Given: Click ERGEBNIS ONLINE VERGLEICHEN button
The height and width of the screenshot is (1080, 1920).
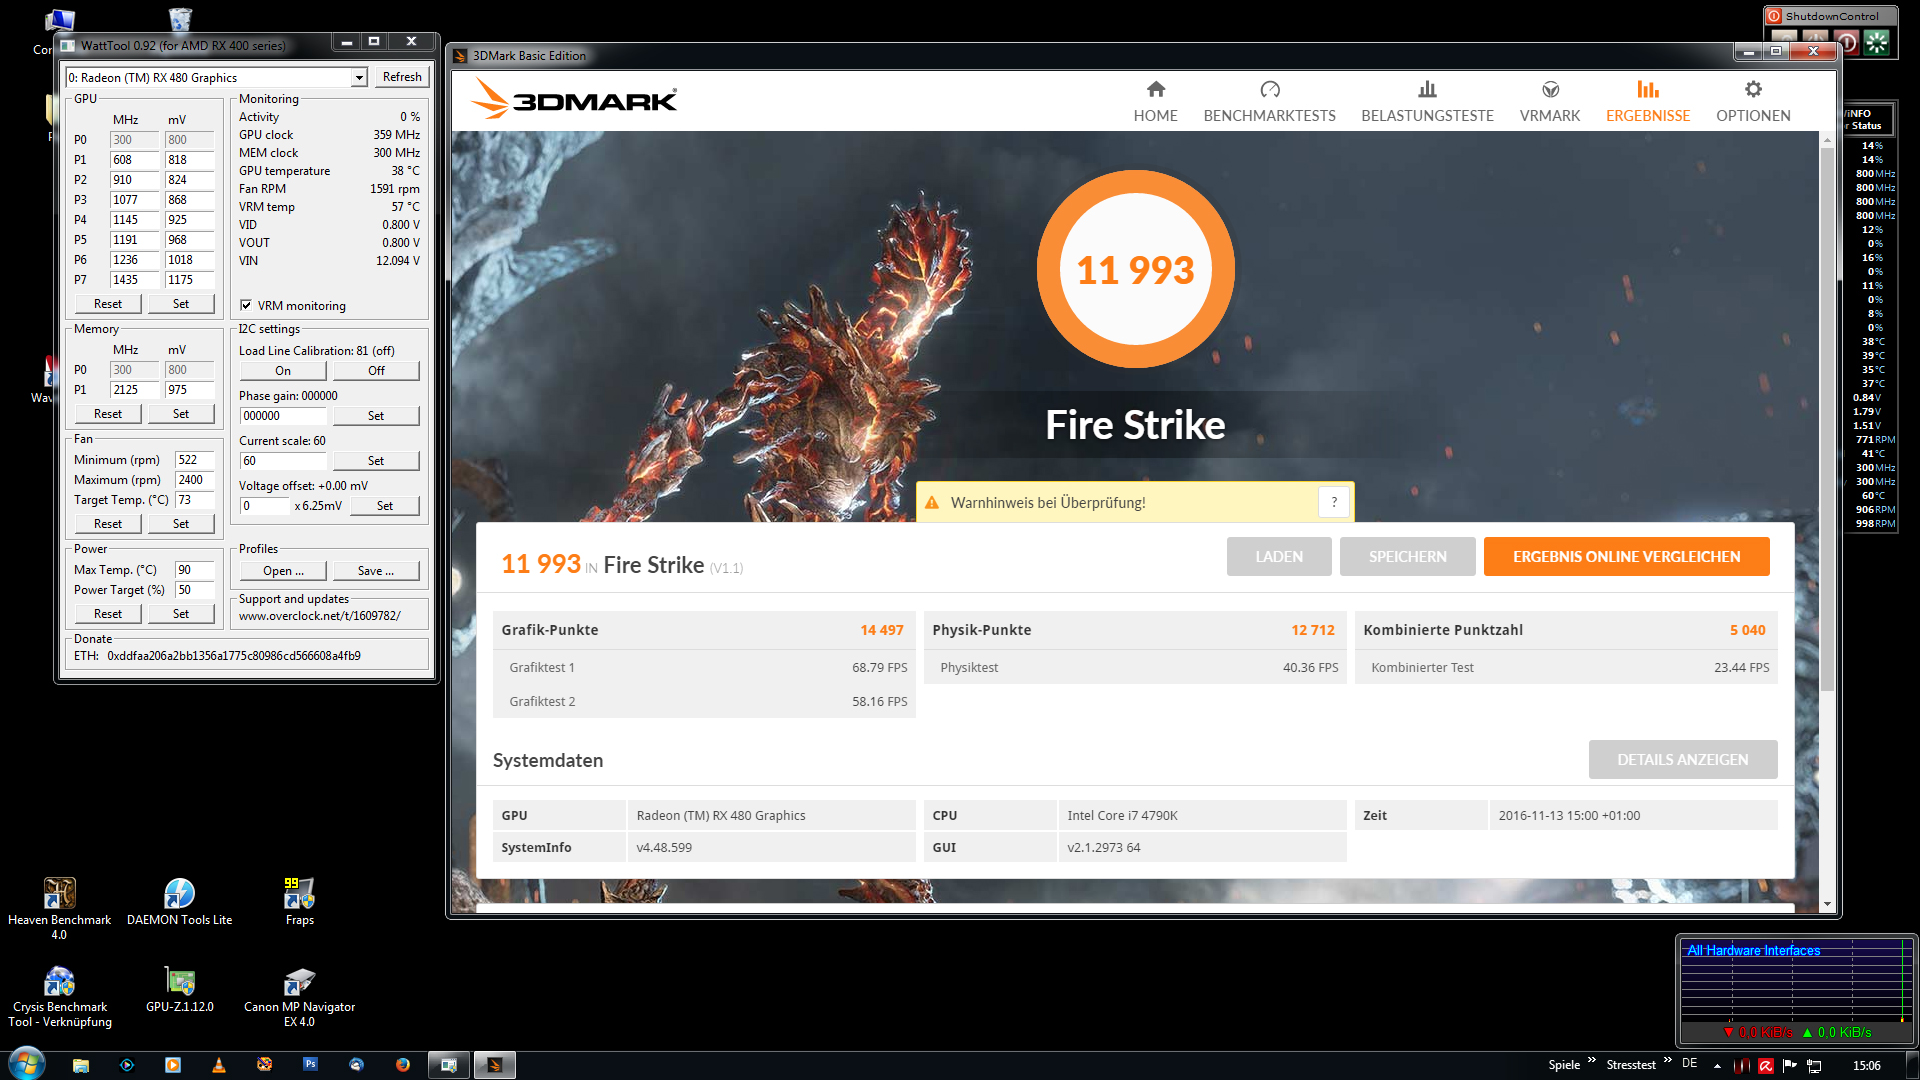Looking at the screenshot, I should point(1626,557).
